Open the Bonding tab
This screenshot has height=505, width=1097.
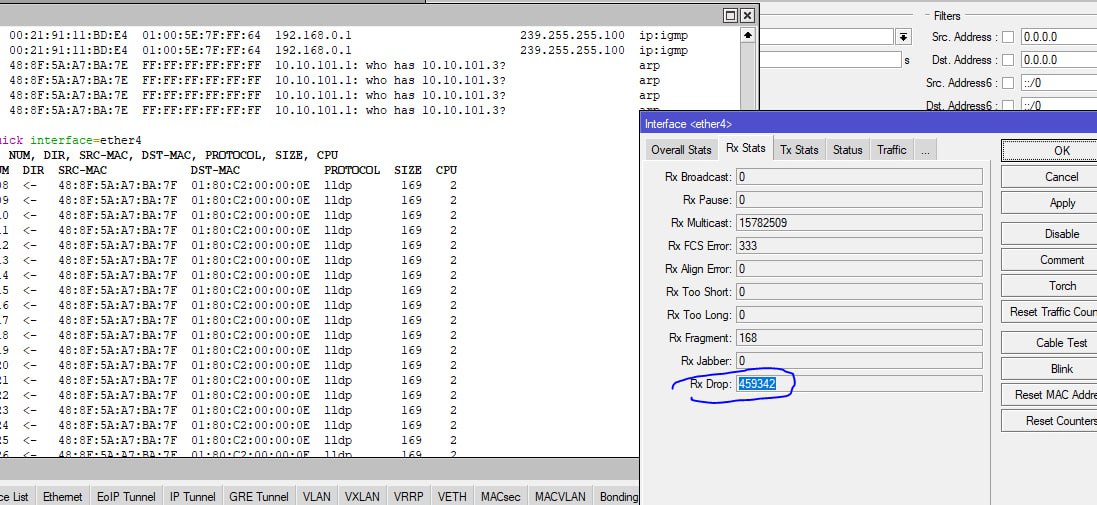click(618, 497)
